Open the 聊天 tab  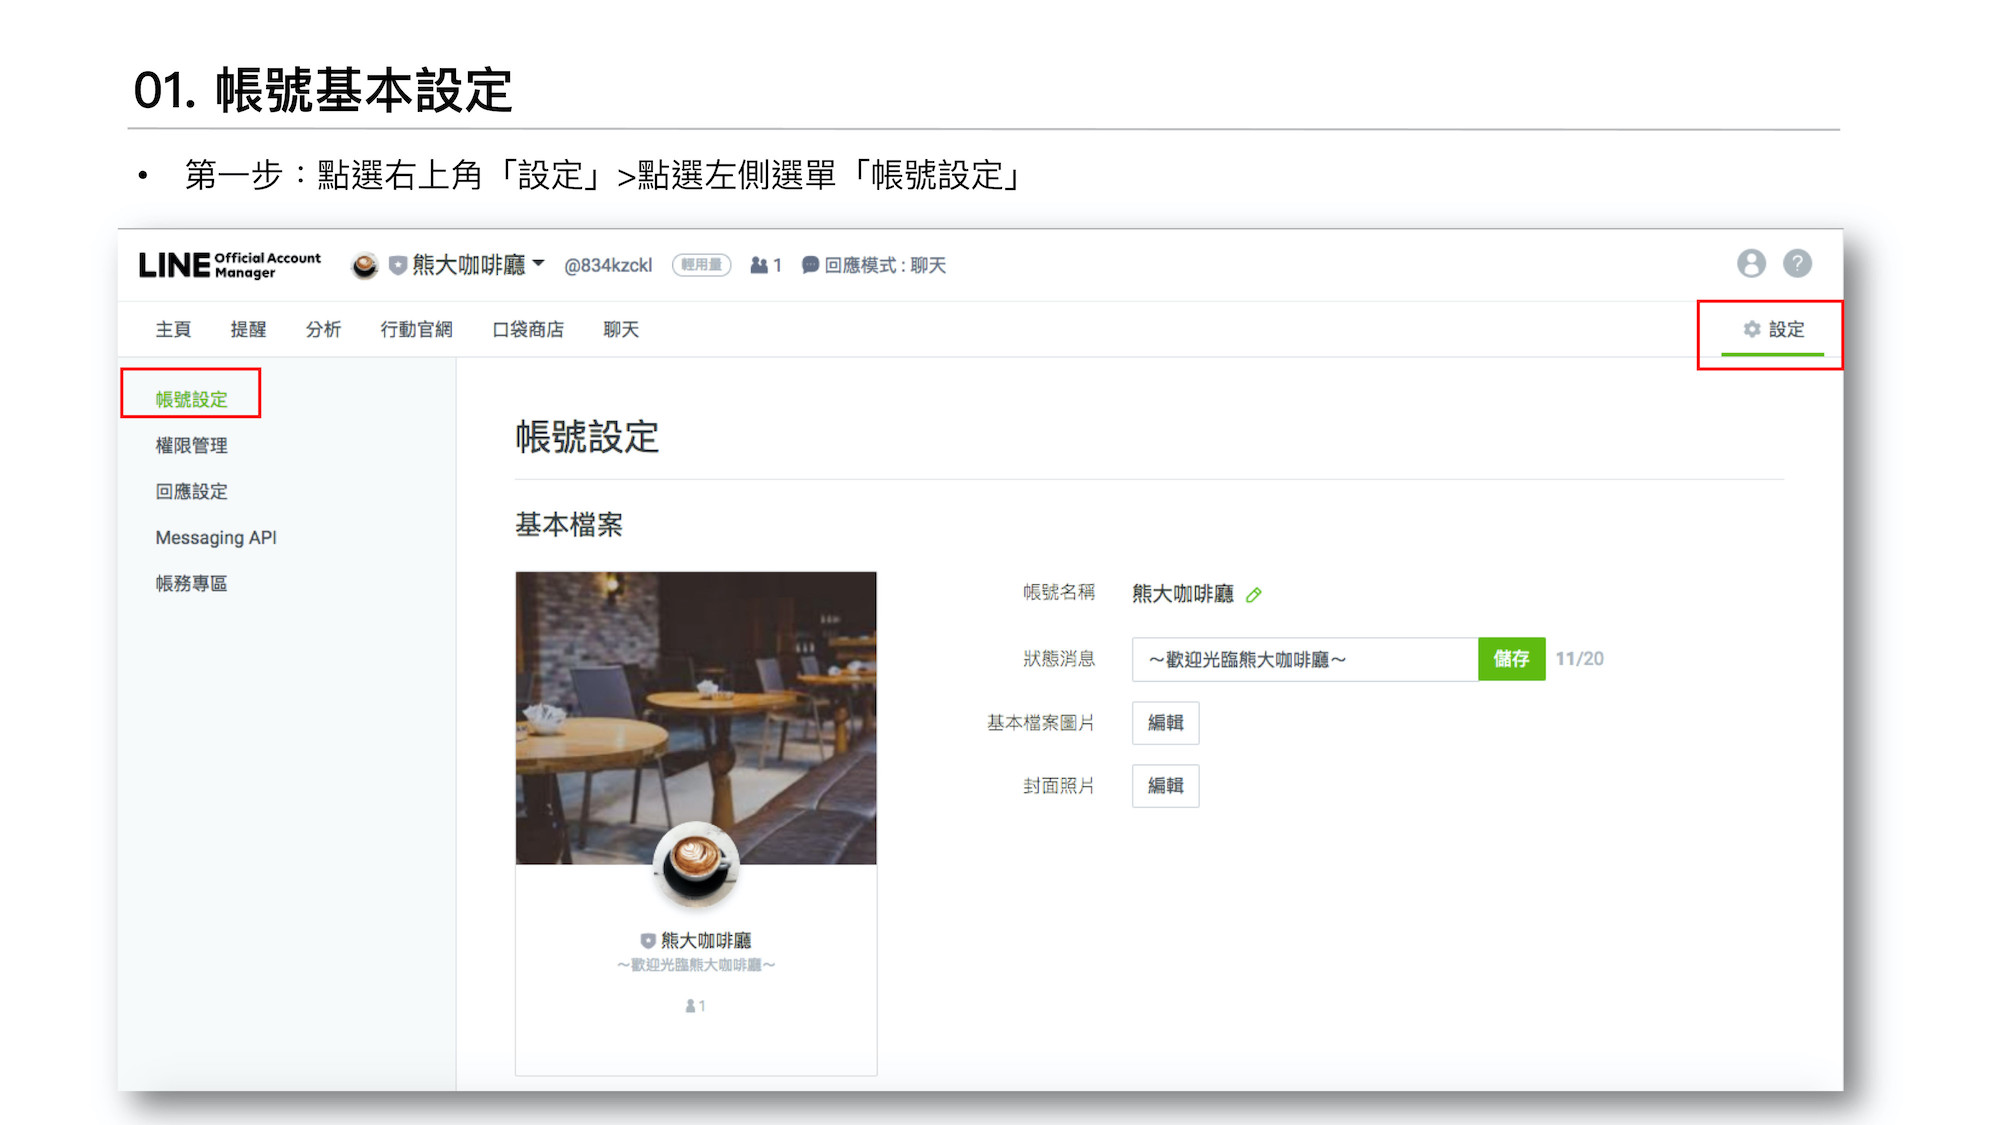click(620, 329)
